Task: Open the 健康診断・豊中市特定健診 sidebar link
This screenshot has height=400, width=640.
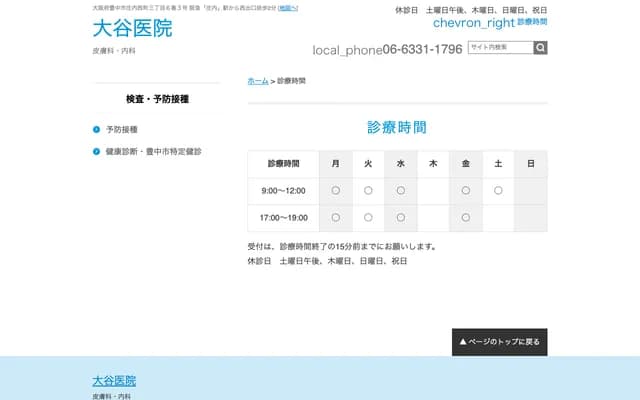Action: point(153,152)
